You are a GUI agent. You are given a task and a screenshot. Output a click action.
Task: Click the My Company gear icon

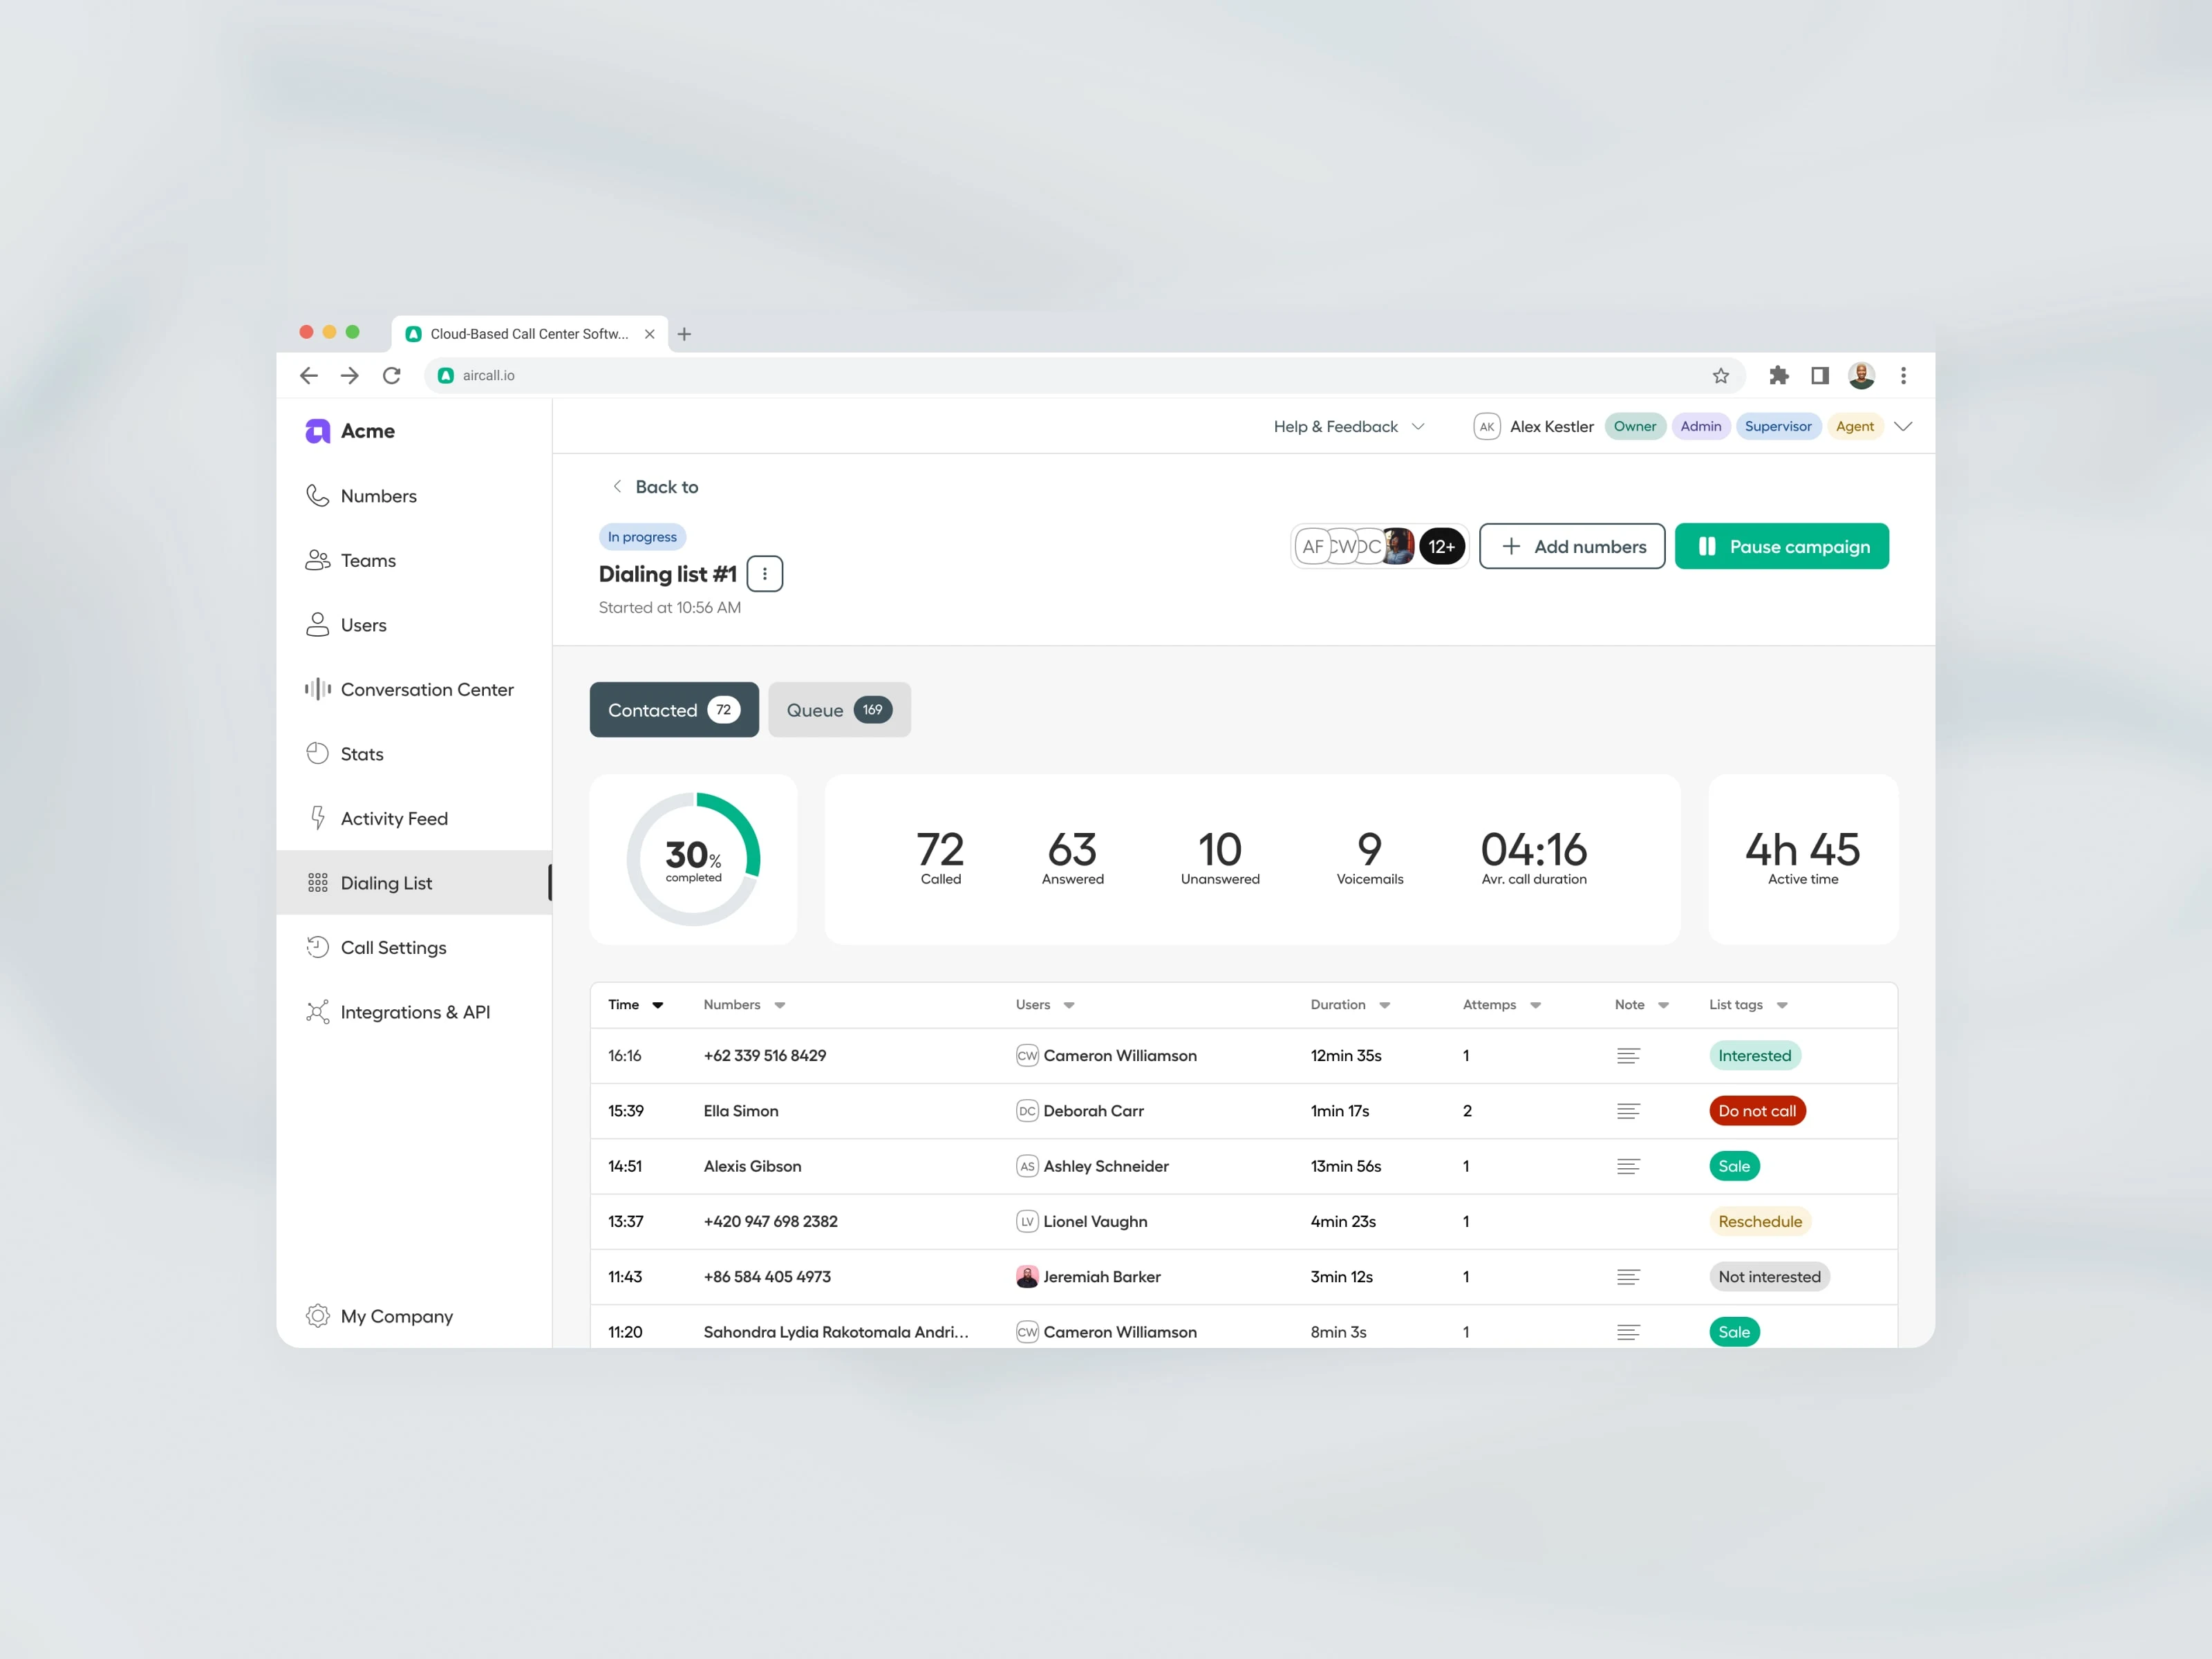pos(317,1316)
